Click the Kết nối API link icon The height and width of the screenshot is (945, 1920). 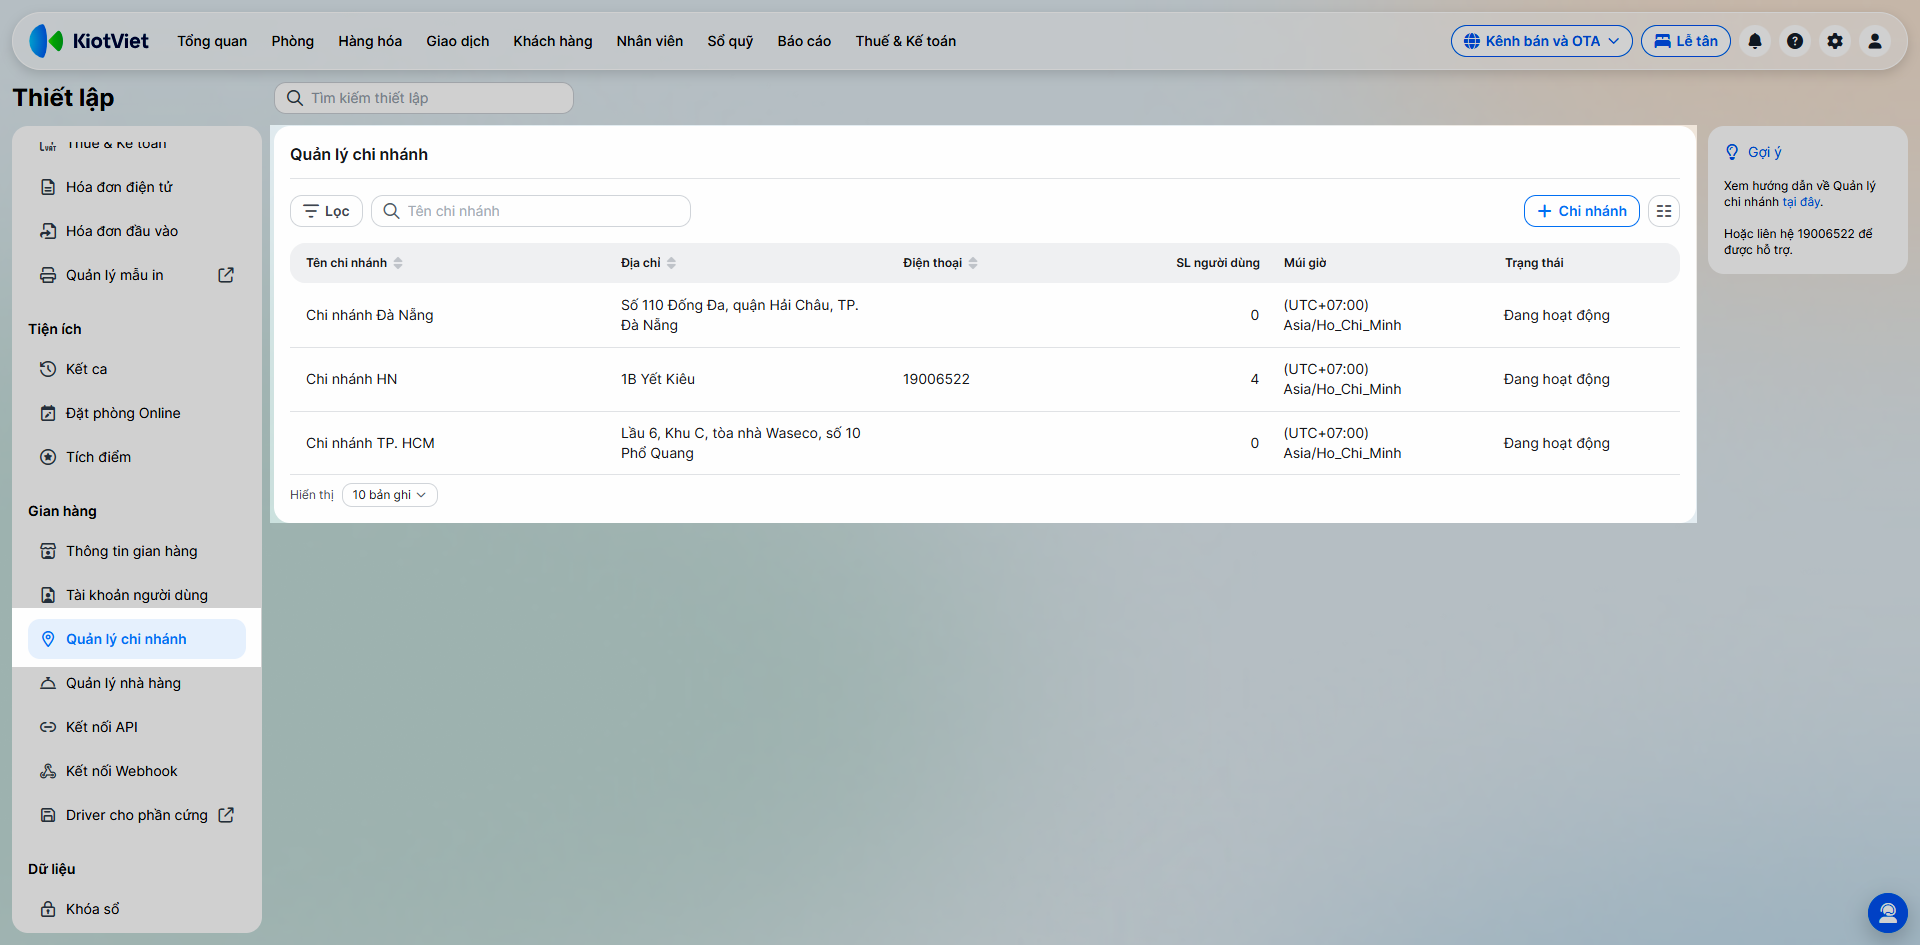48,727
